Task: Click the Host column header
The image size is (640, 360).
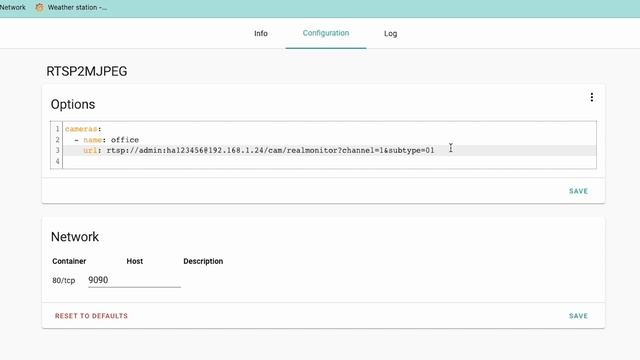Action: (x=135, y=261)
